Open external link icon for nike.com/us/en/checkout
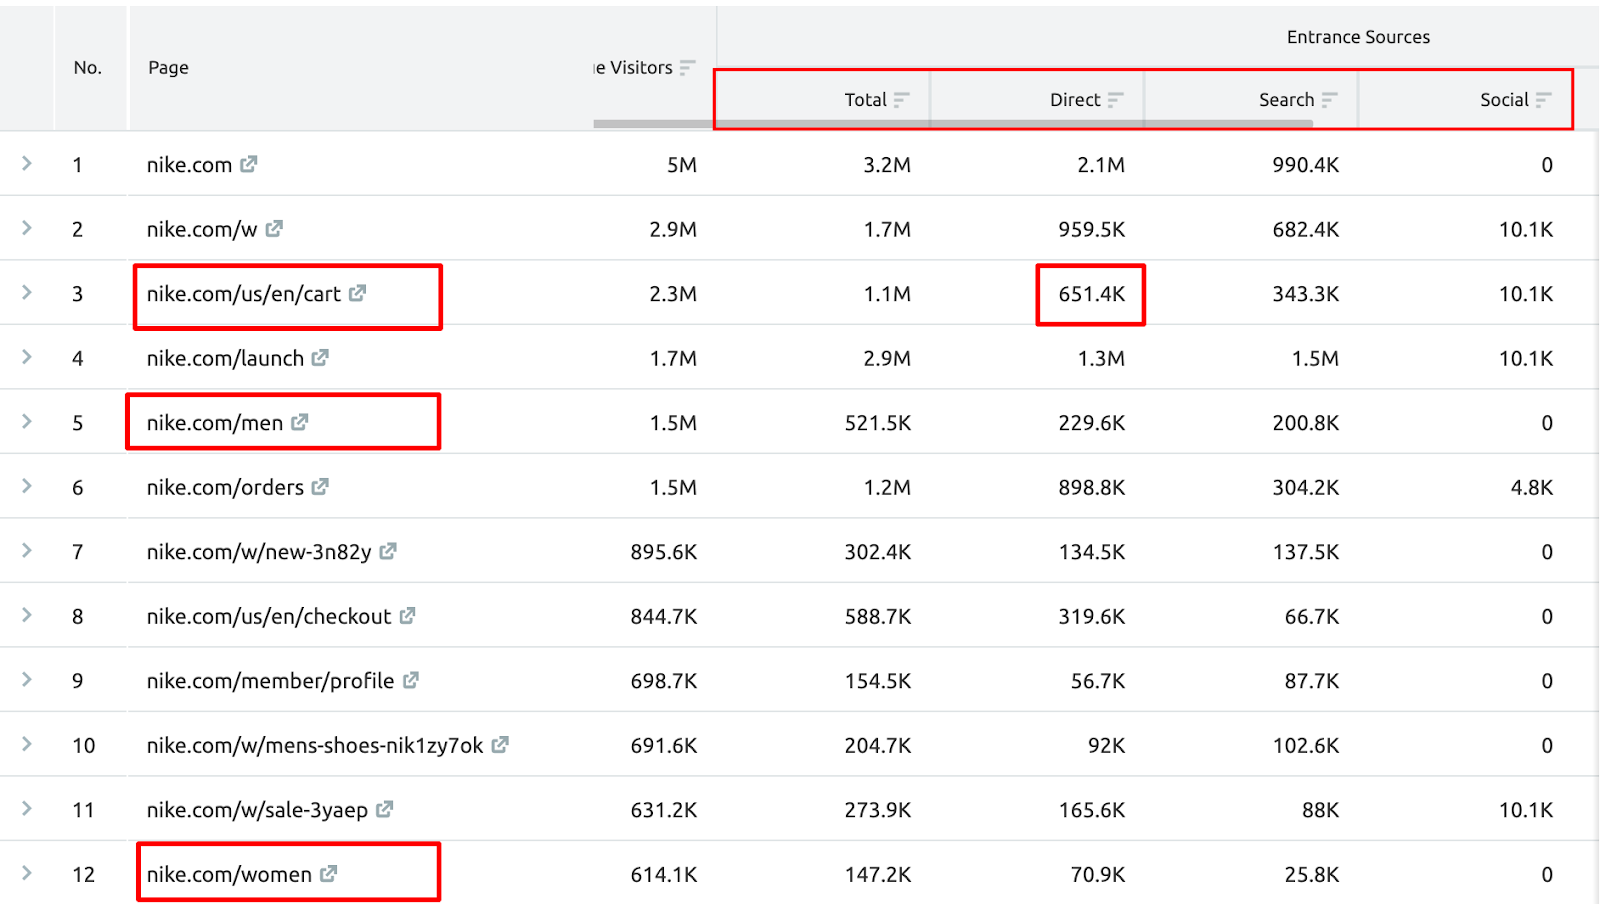The height and width of the screenshot is (904, 1600). click(407, 616)
